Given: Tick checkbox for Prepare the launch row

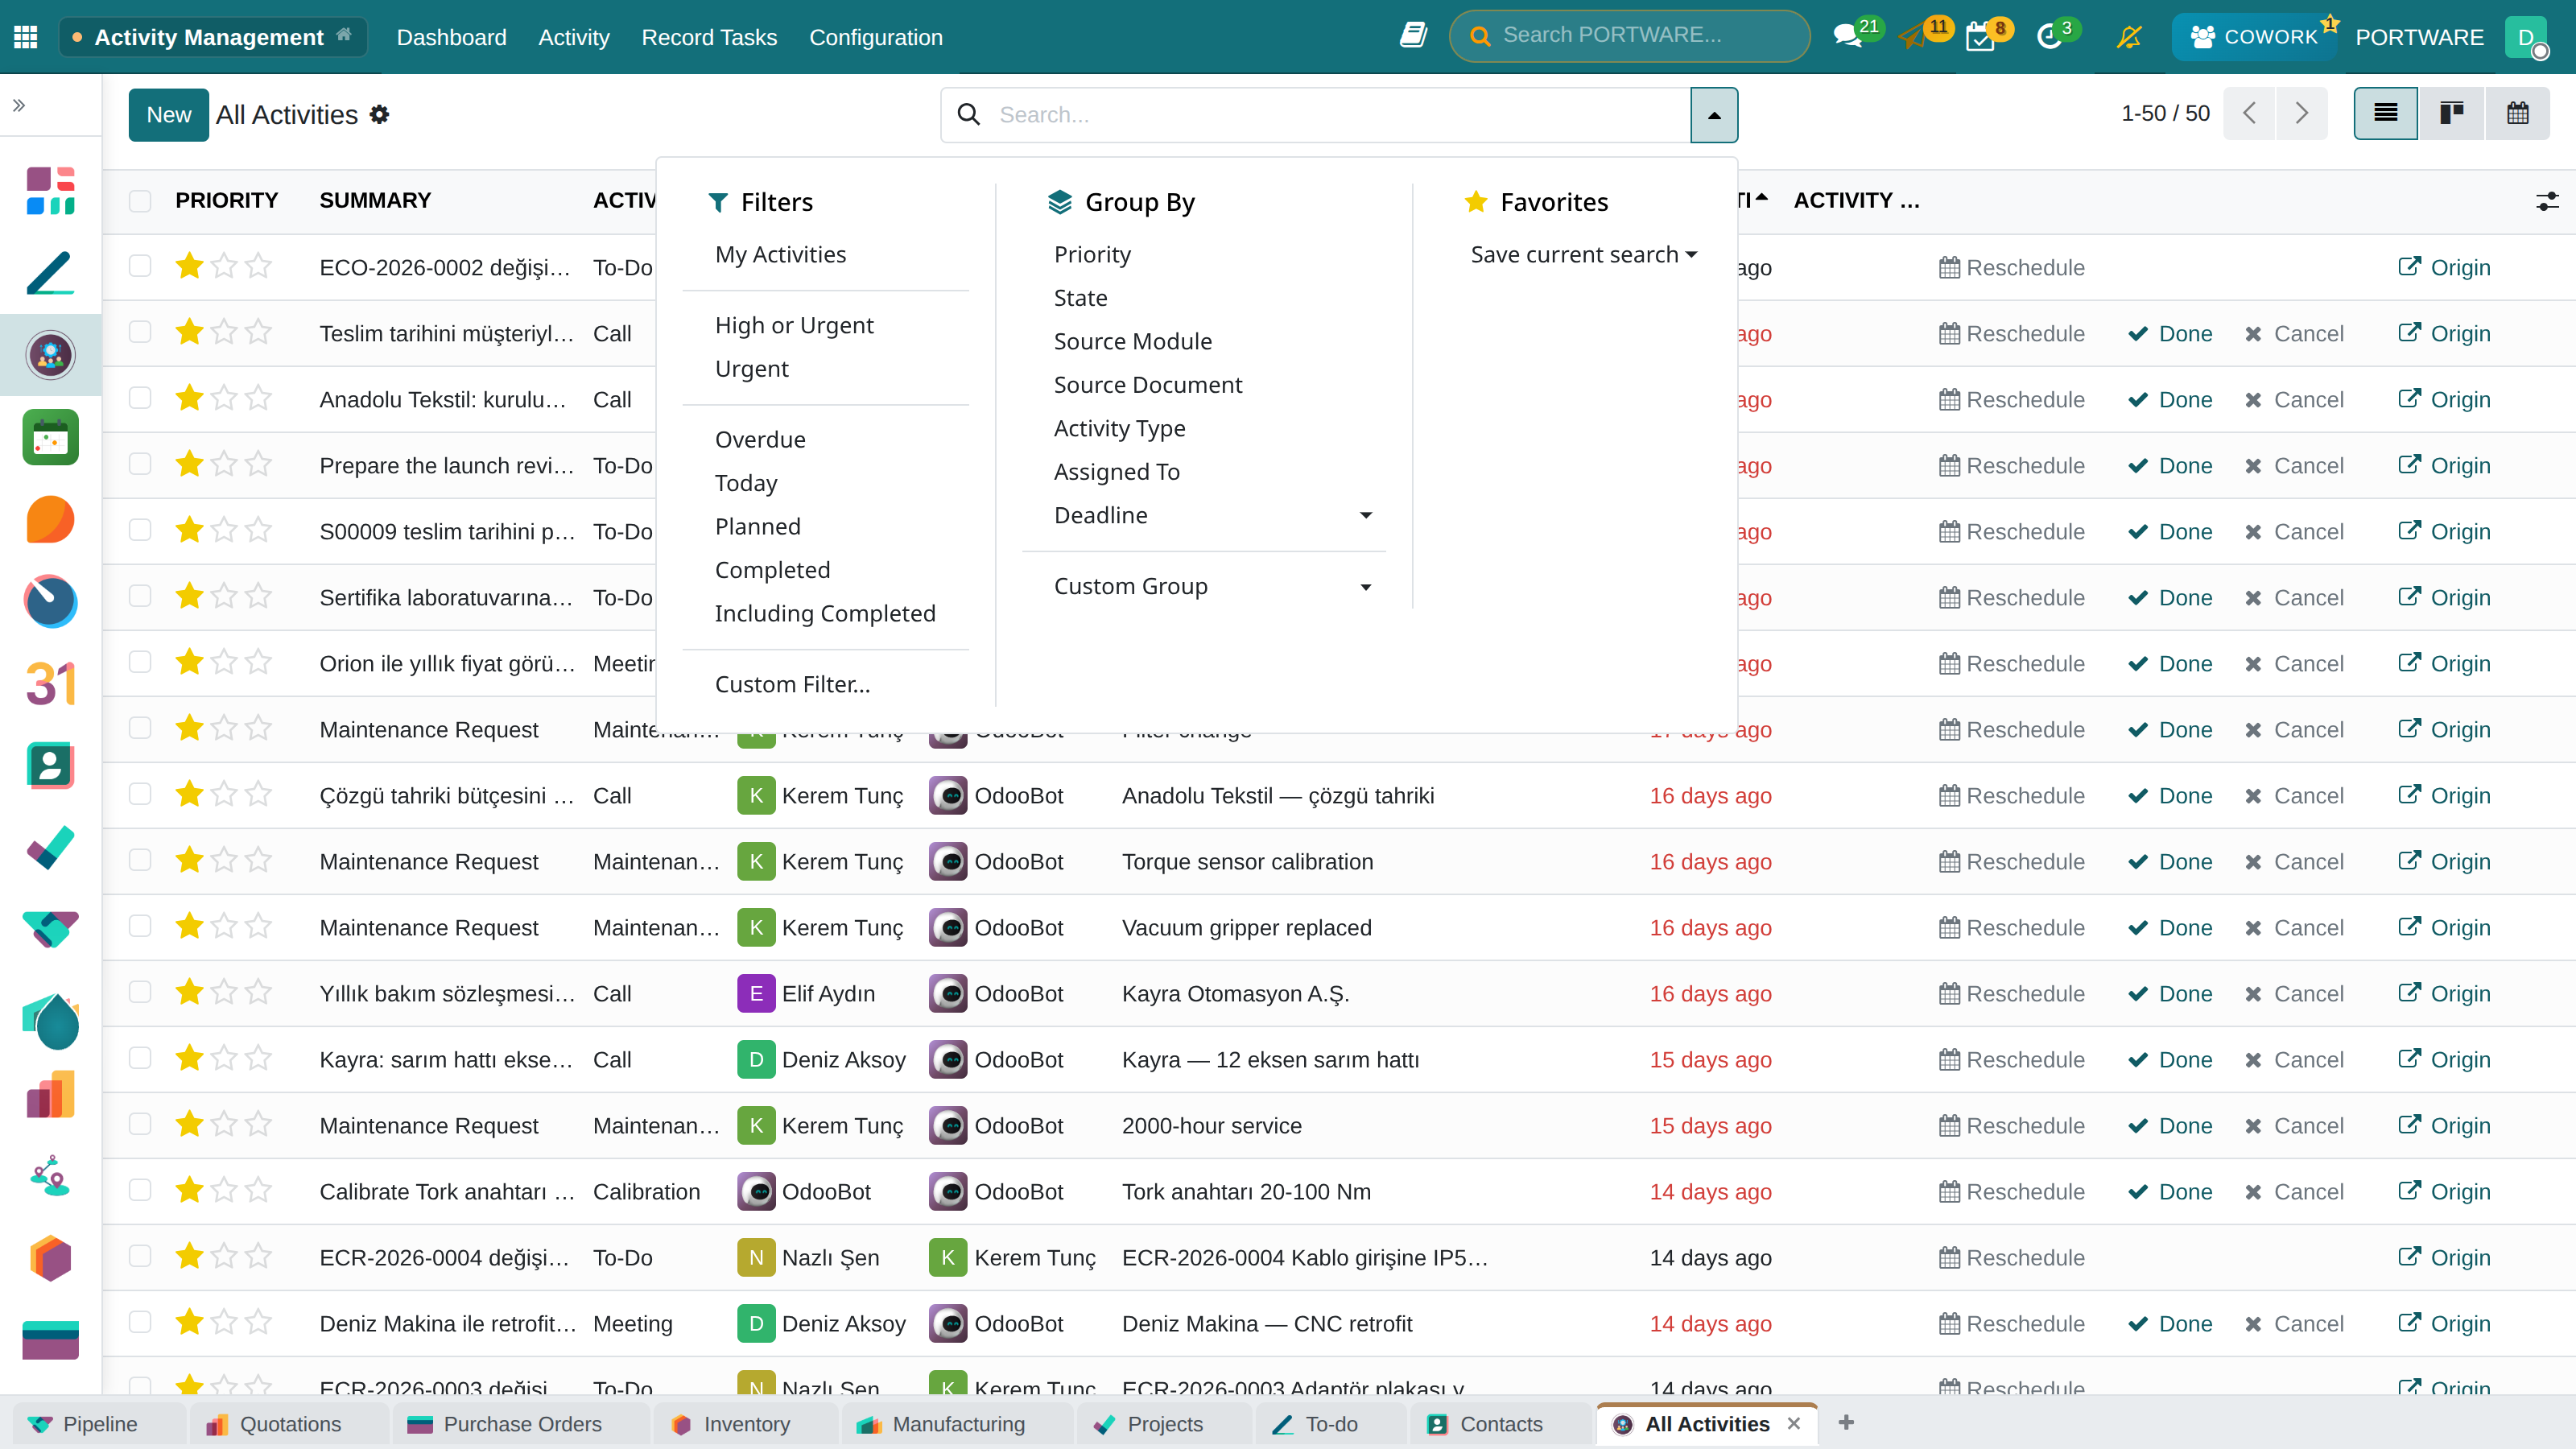Looking at the screenshot, I should [140, 464].
